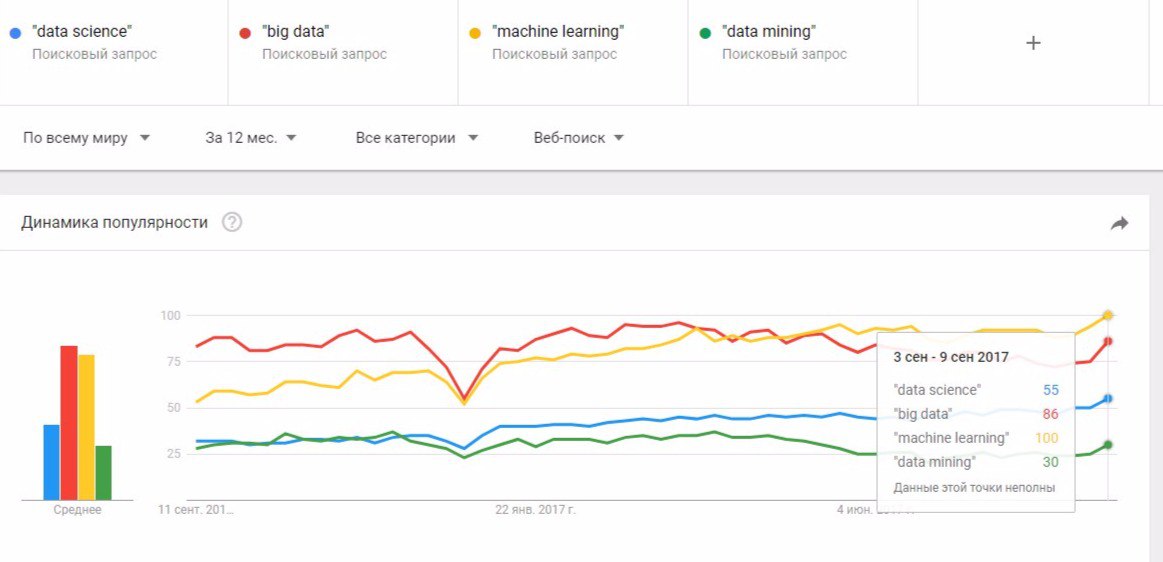The width and height of the screenshot is (1163, 562).
Task: Open the help question mark icon
Action: pyautogui.click(x=232, y=222)
